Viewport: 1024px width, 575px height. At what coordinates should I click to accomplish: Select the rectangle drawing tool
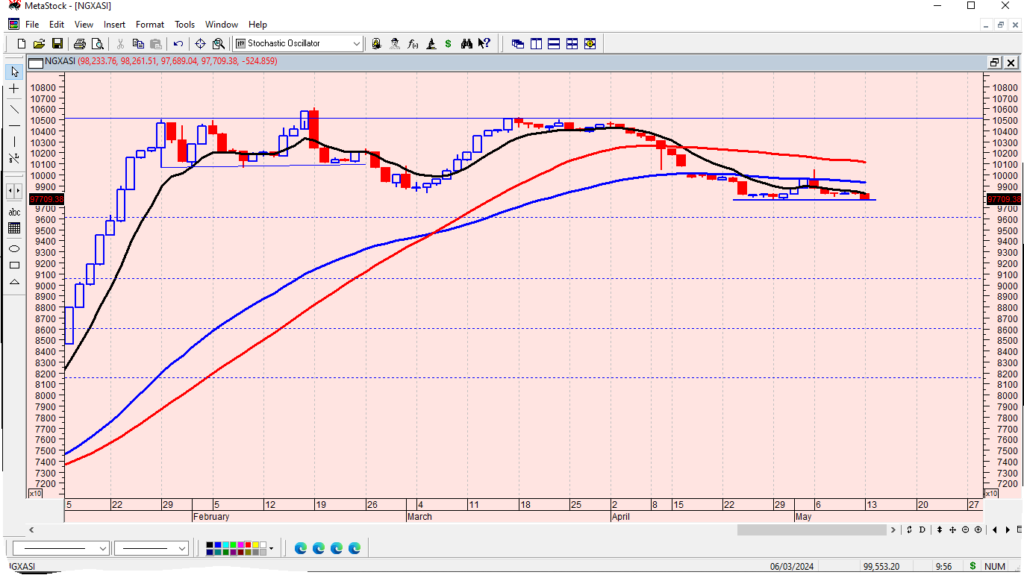(x=14, y=265)
